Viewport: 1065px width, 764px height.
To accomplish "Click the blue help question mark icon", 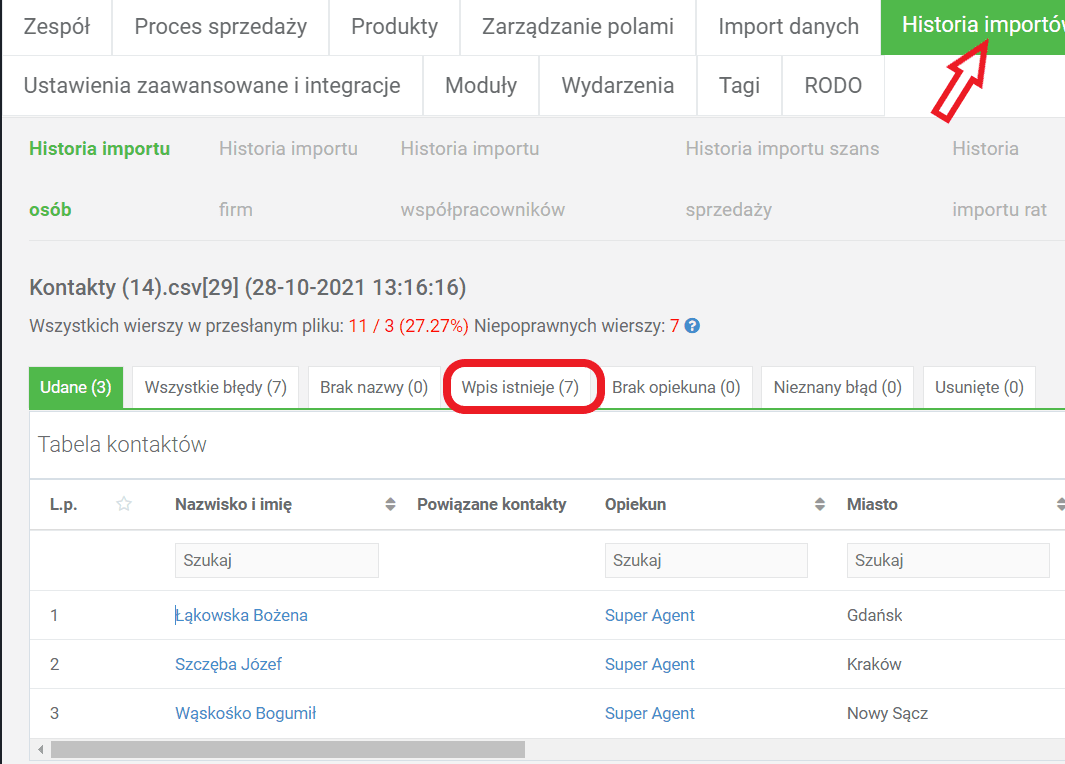I will tap(692, 326).
